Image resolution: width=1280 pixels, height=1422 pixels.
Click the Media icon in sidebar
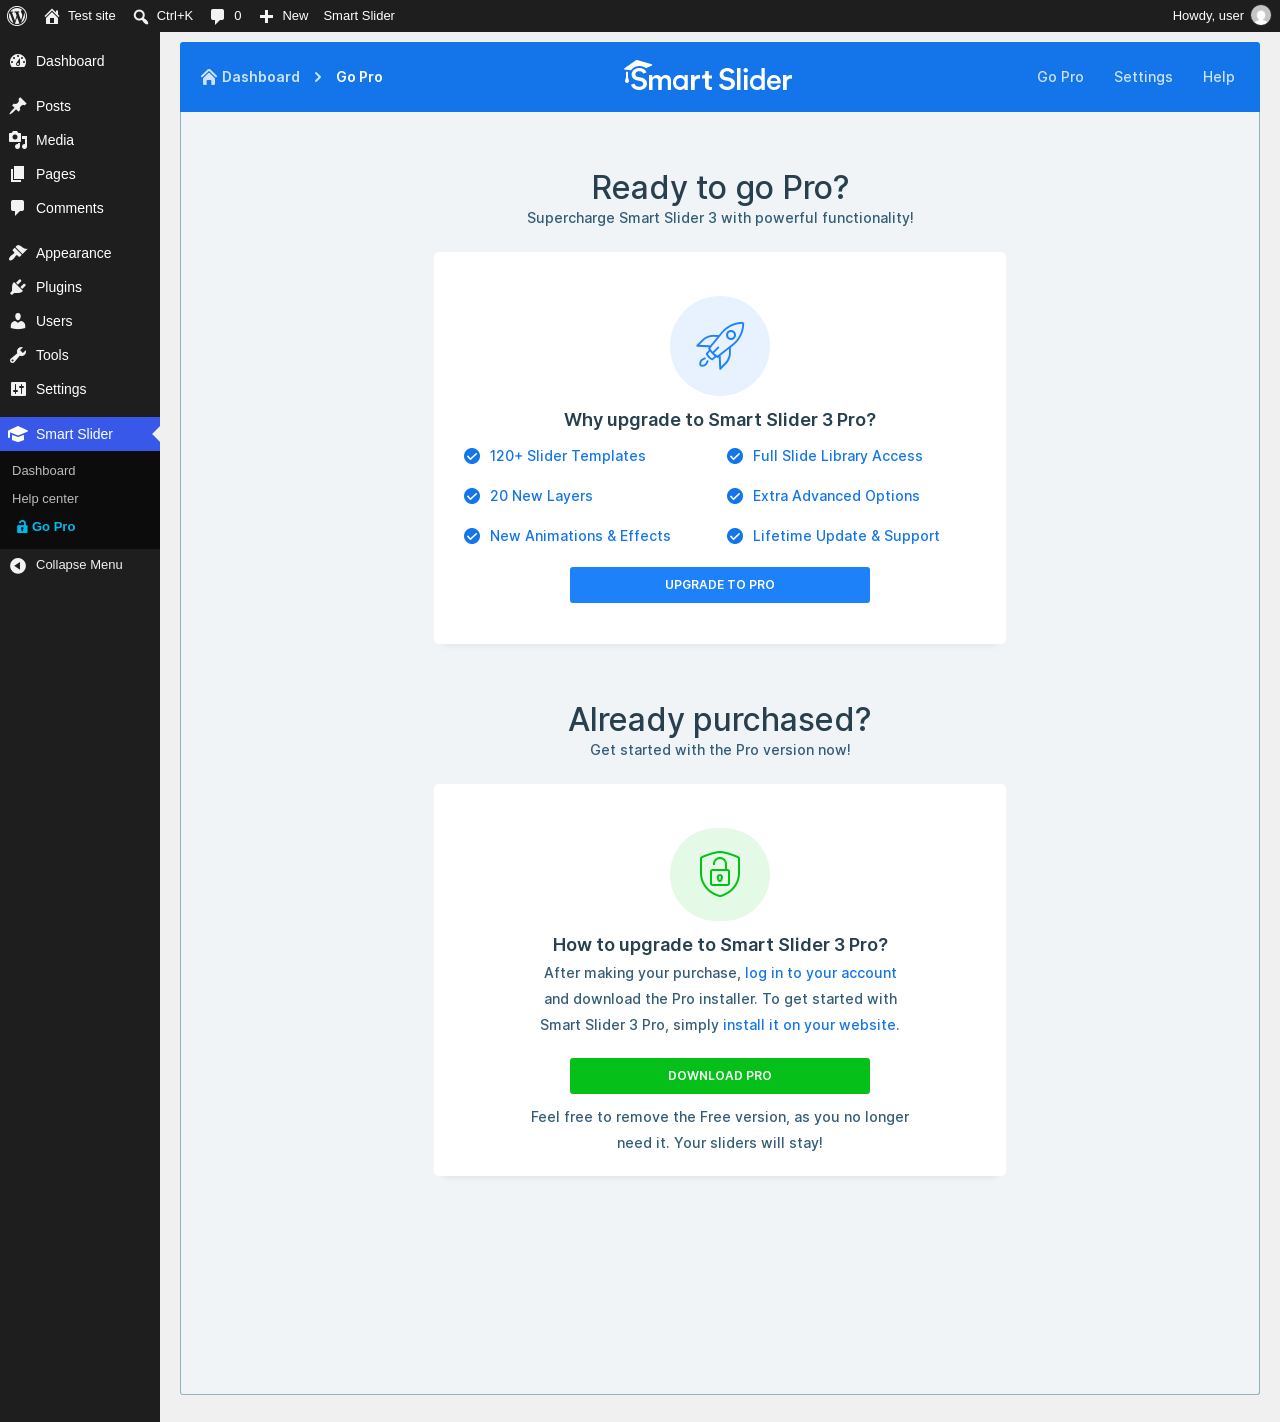pyautogui.click(x=18, y=140)
